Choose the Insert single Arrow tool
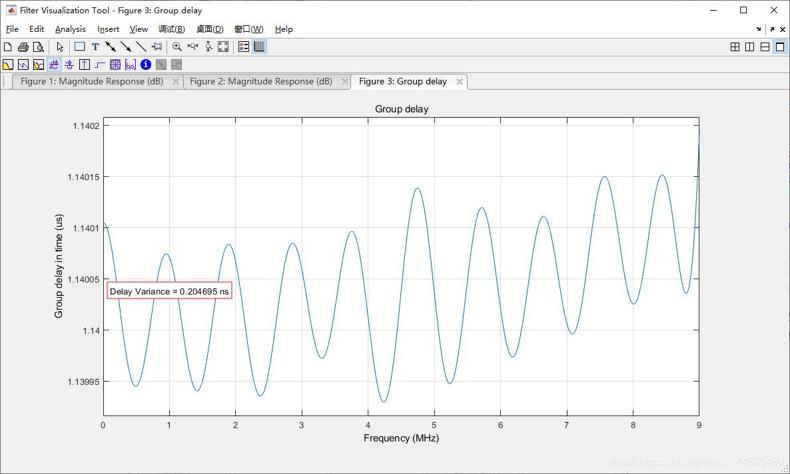The height and width of the screenshot is (474, 790). tap(126, 47)
